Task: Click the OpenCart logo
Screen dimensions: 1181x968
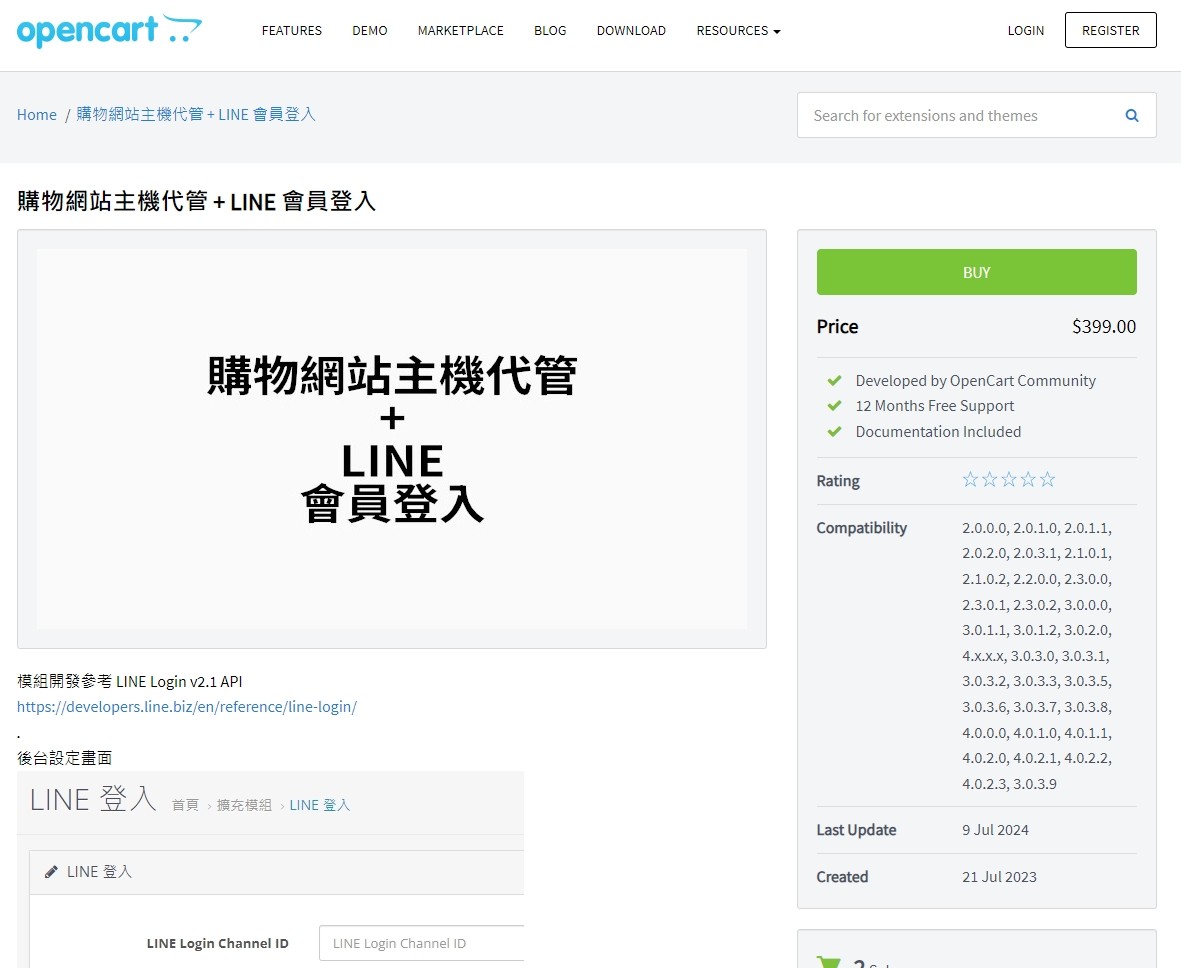Action: 109,31
